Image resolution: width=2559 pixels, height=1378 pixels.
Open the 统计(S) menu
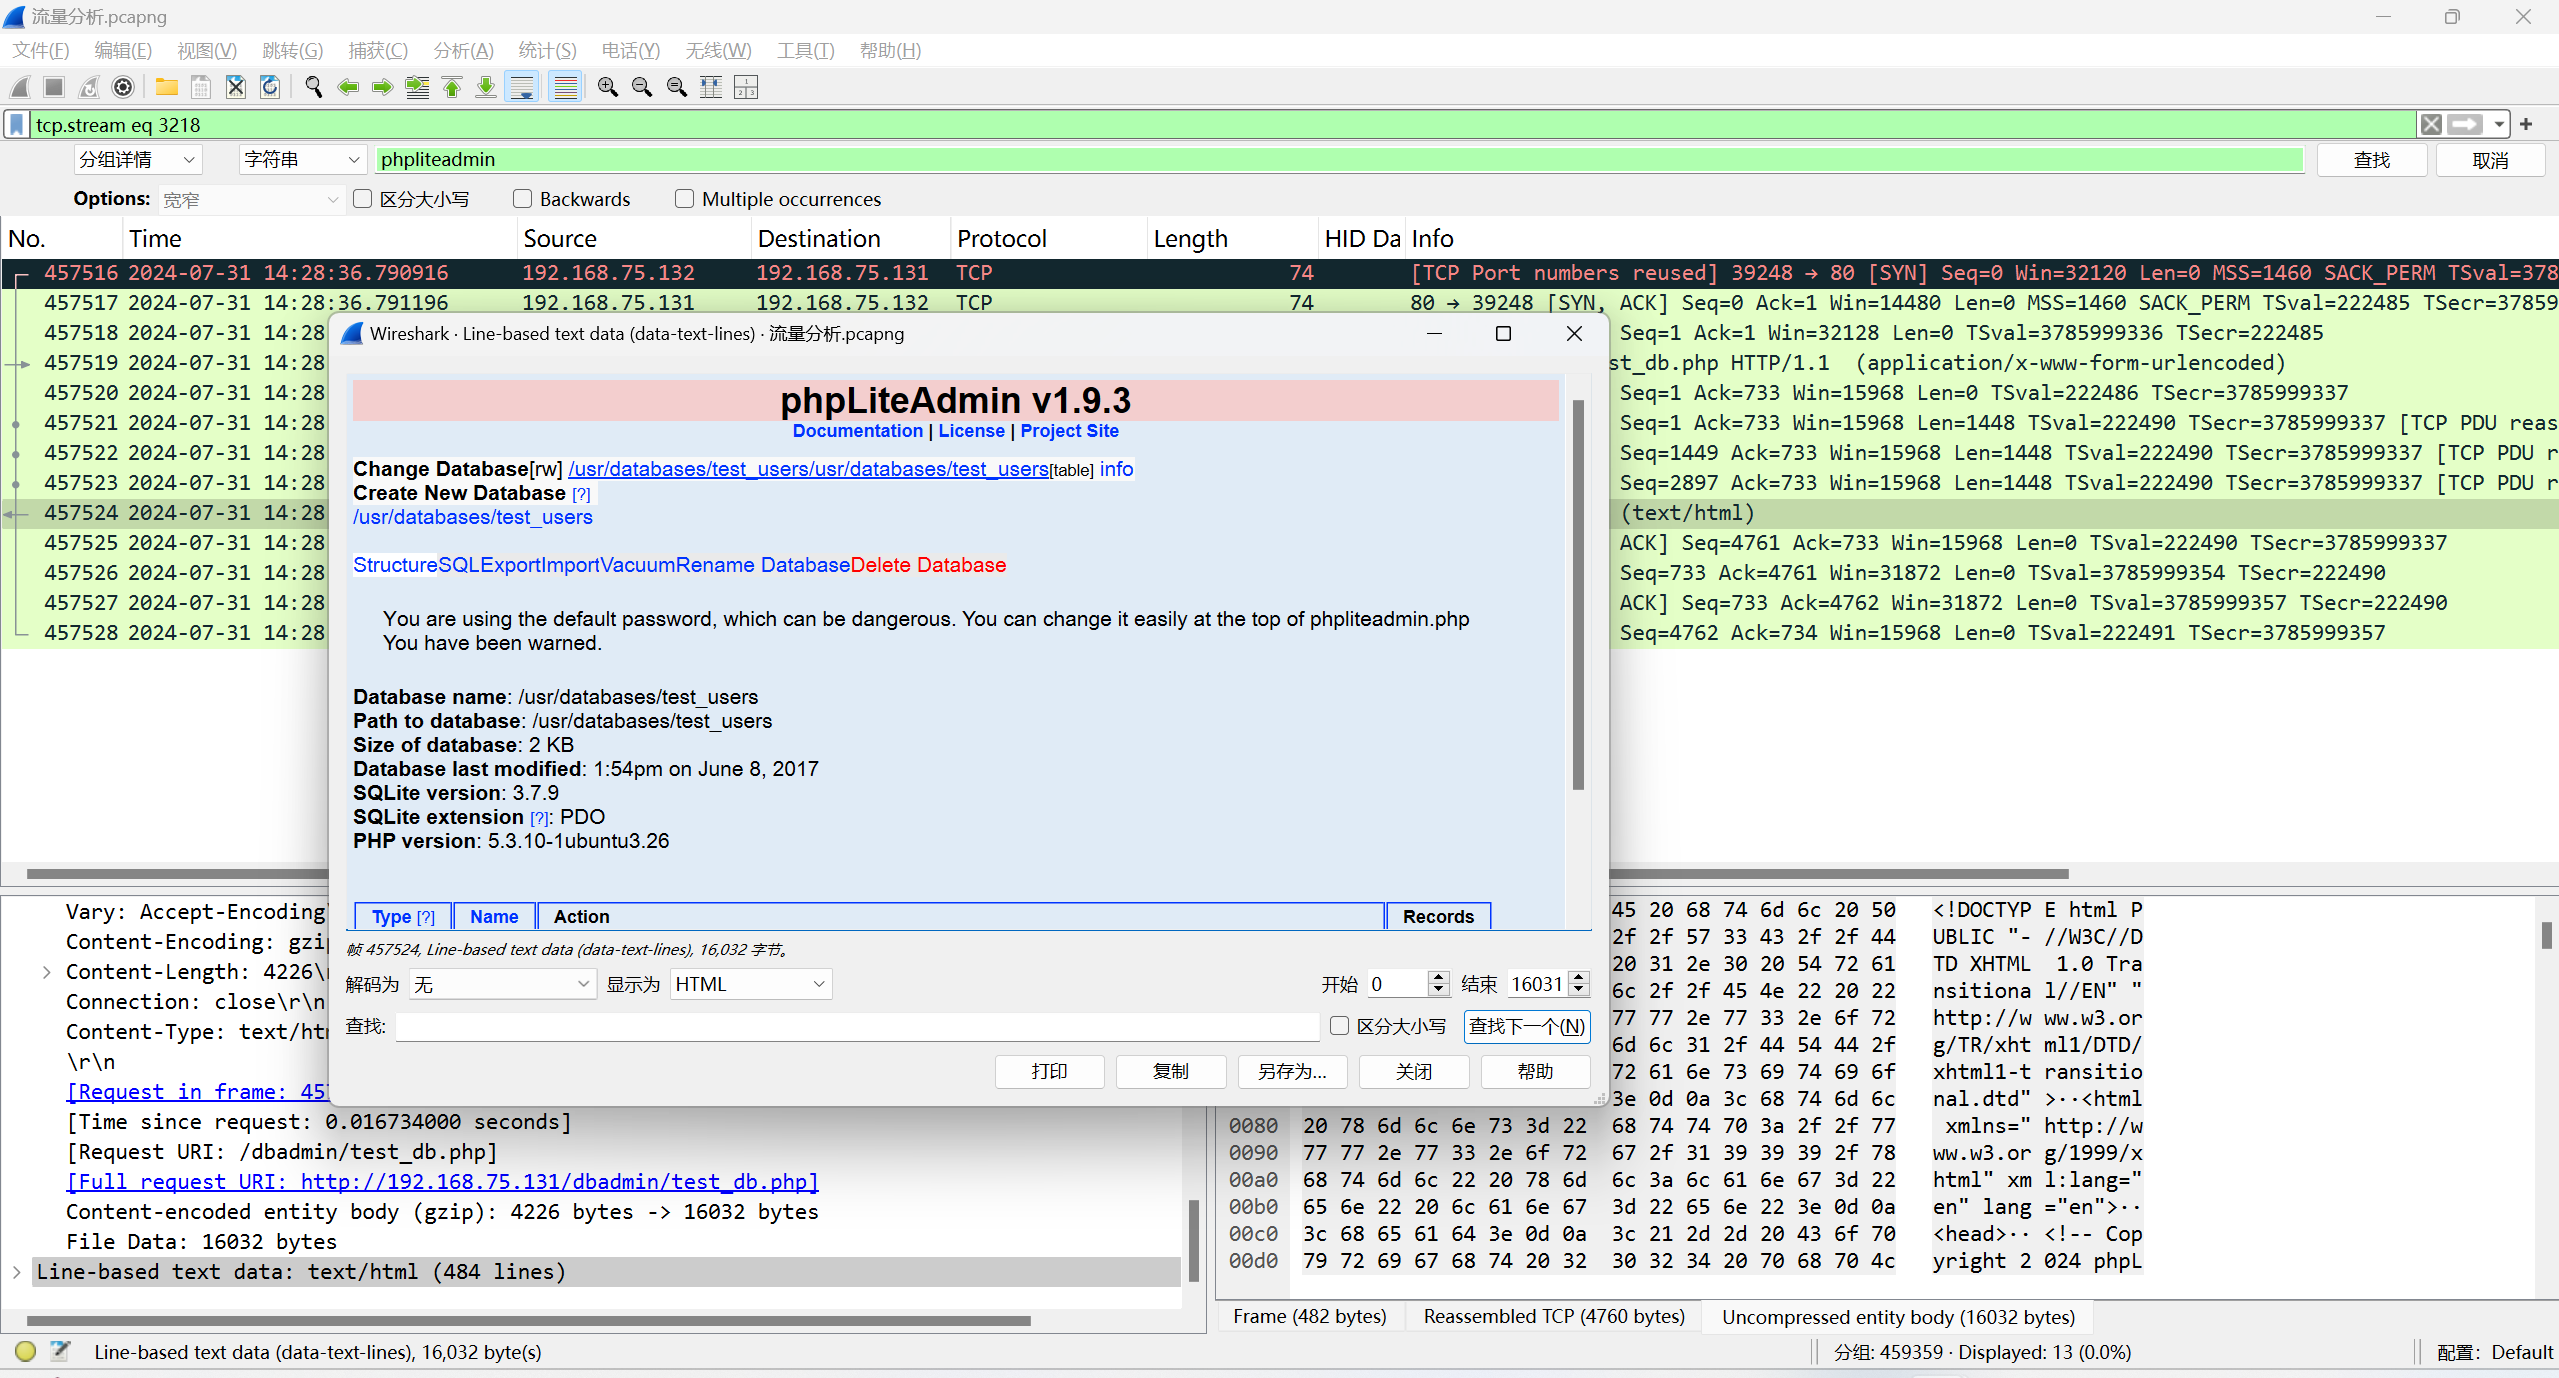547,50
